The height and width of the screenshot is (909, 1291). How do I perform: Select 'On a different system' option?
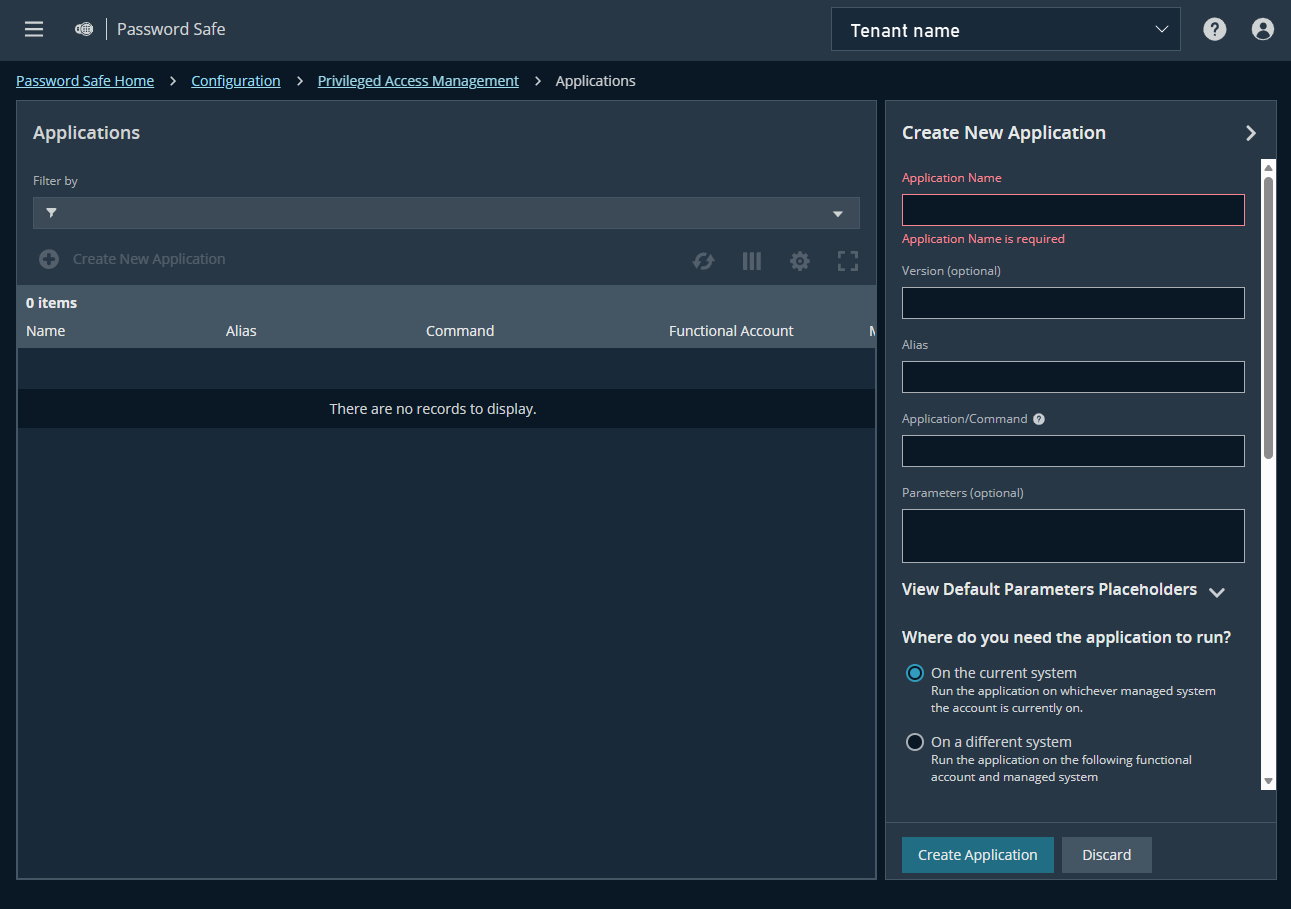click(914, 741)
